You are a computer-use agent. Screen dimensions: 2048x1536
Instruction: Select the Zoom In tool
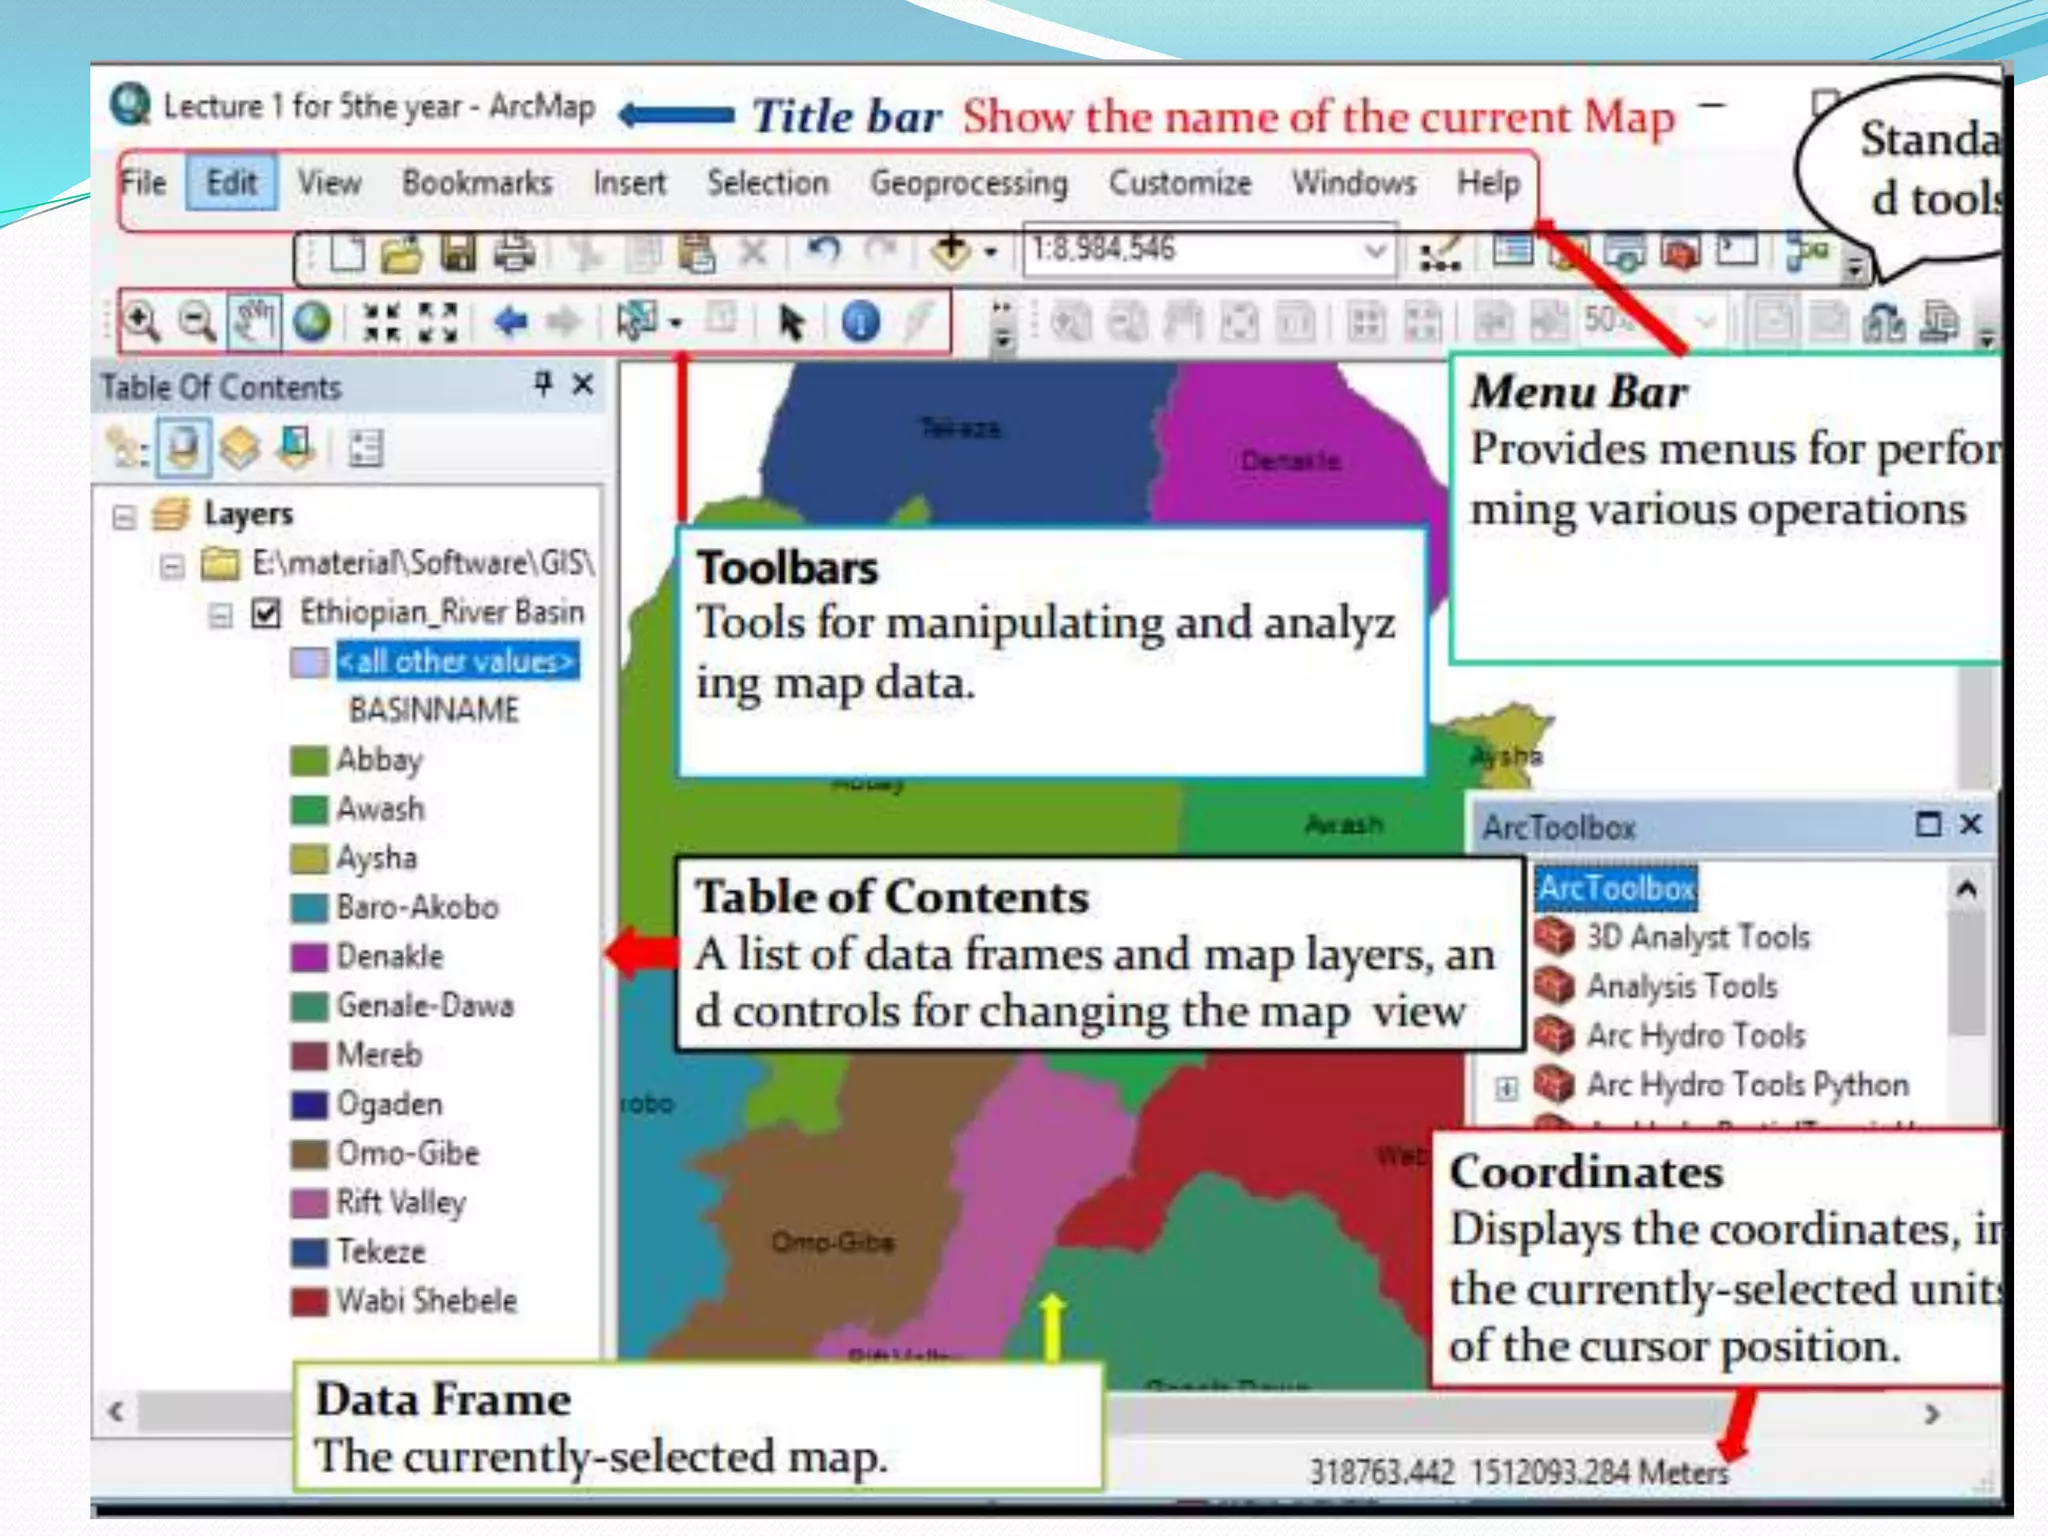point(141,322)
